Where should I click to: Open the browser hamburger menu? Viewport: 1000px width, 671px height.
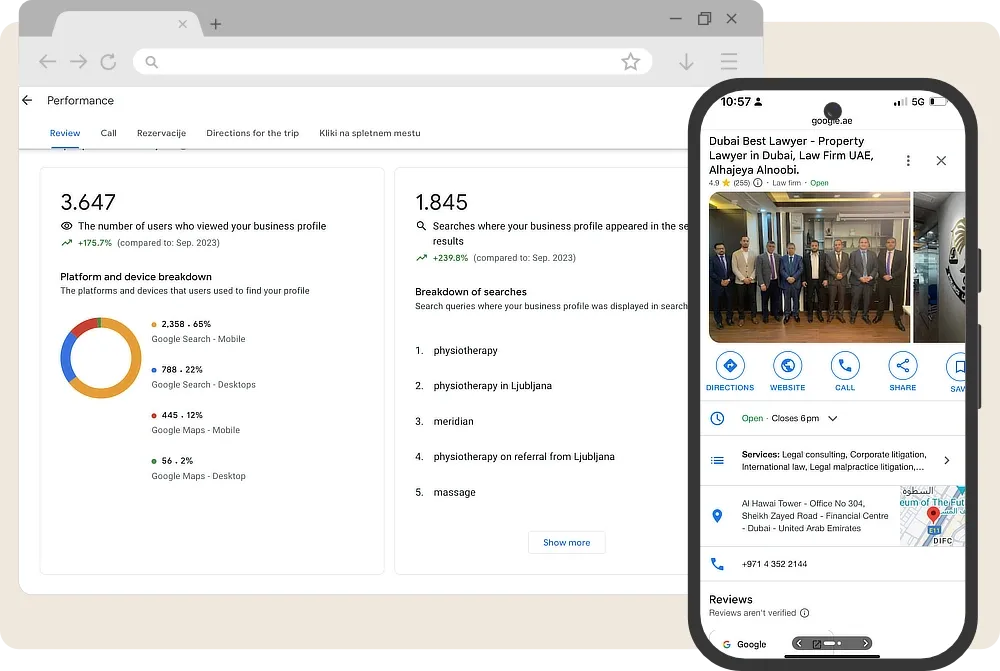[x=729, y=62]
